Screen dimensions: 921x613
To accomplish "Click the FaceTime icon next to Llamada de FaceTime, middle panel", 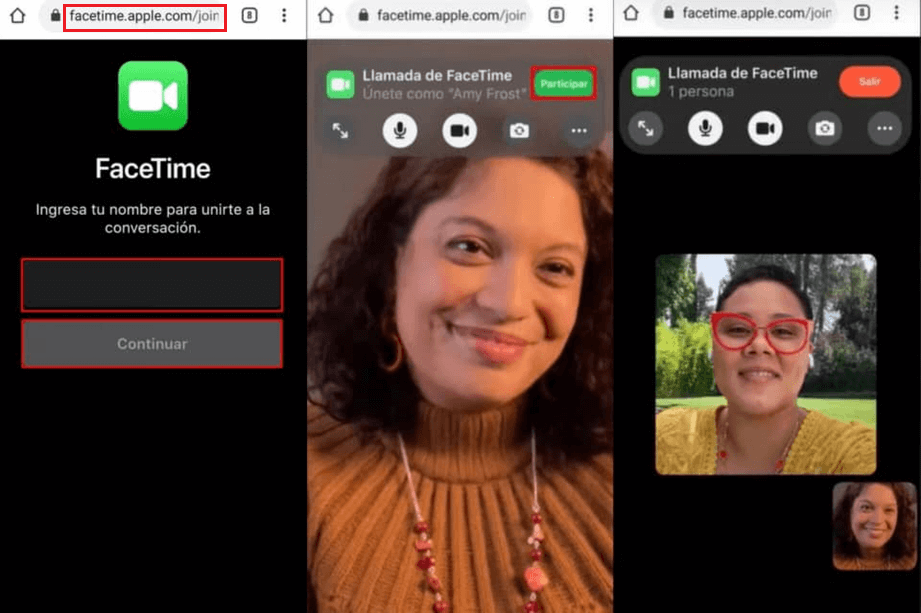I will pyautogui.click(x=341, y=85).
